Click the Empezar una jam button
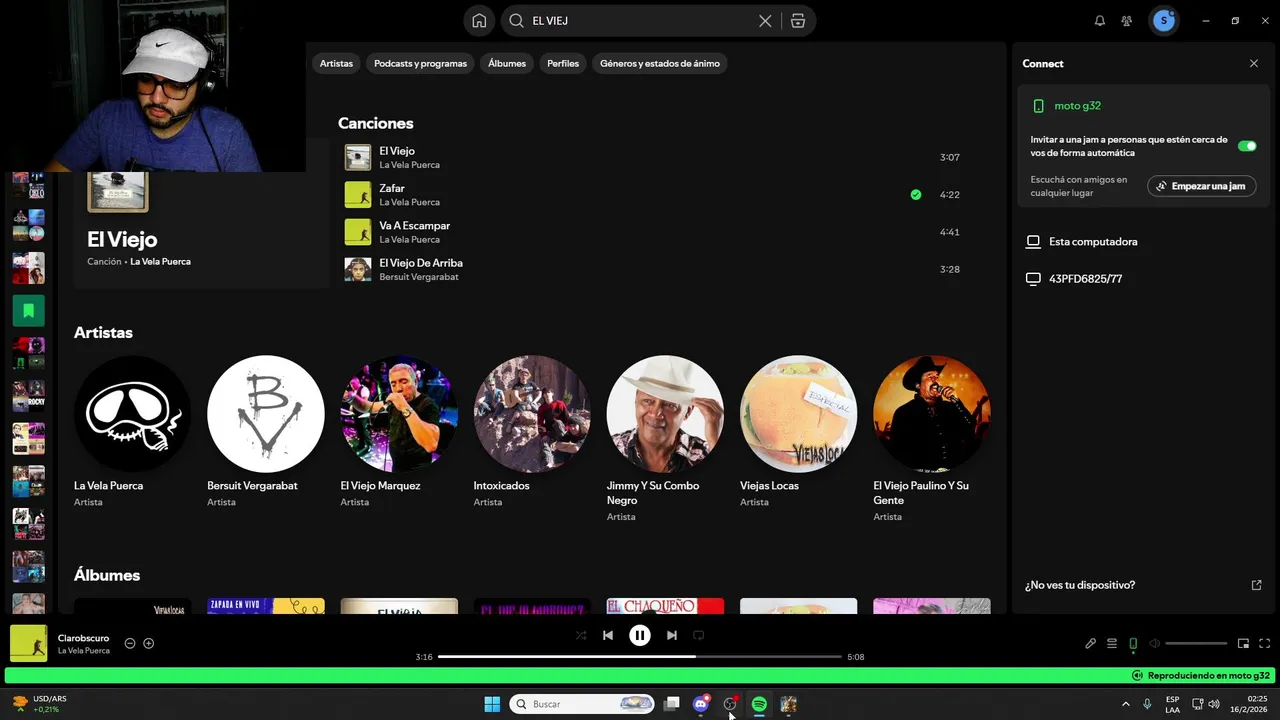The width and height of the screenshot is (1280, 720). click(1201, 186)
